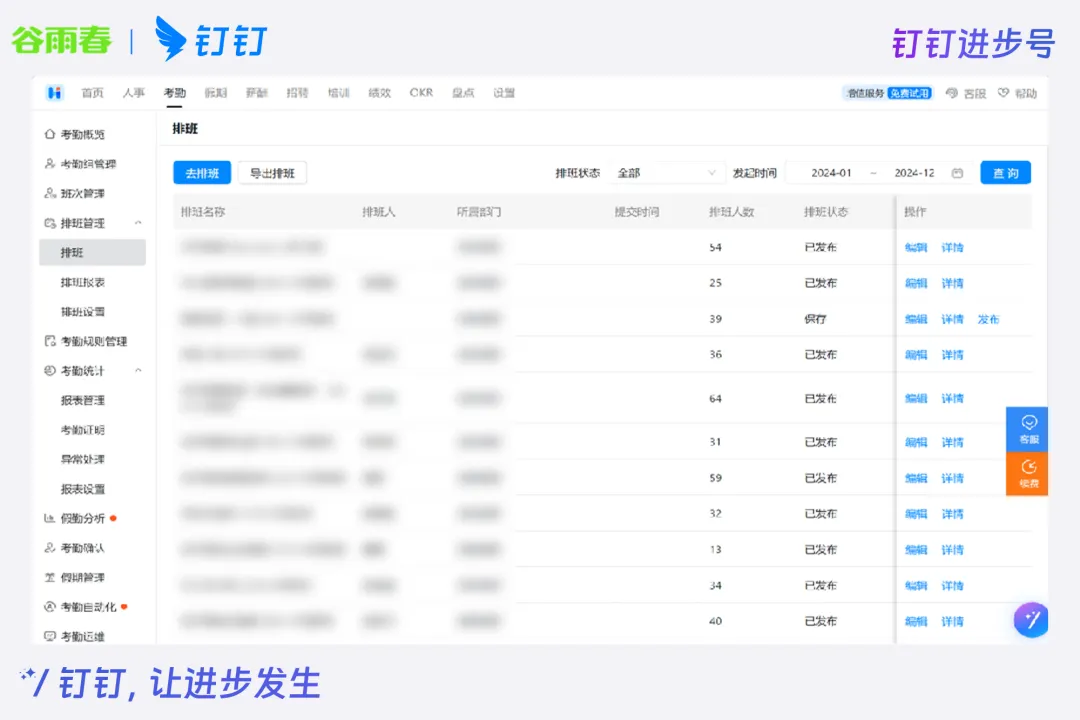Open the 培训 top tab
This screenshot has width=1080, height=720.
point(339,93)
